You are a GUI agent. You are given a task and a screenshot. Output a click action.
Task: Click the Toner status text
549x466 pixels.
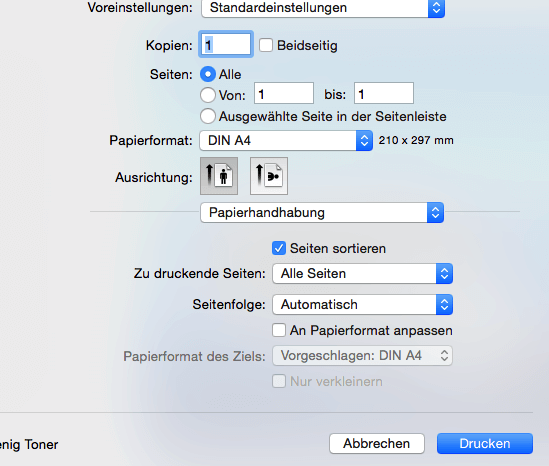pos(29,445)
